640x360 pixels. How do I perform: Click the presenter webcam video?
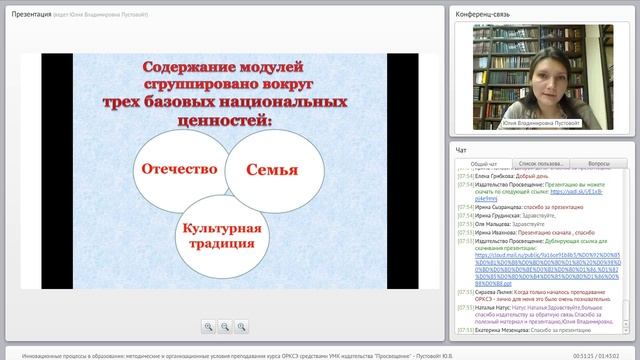pyautogui.click(x=543, y=77)
